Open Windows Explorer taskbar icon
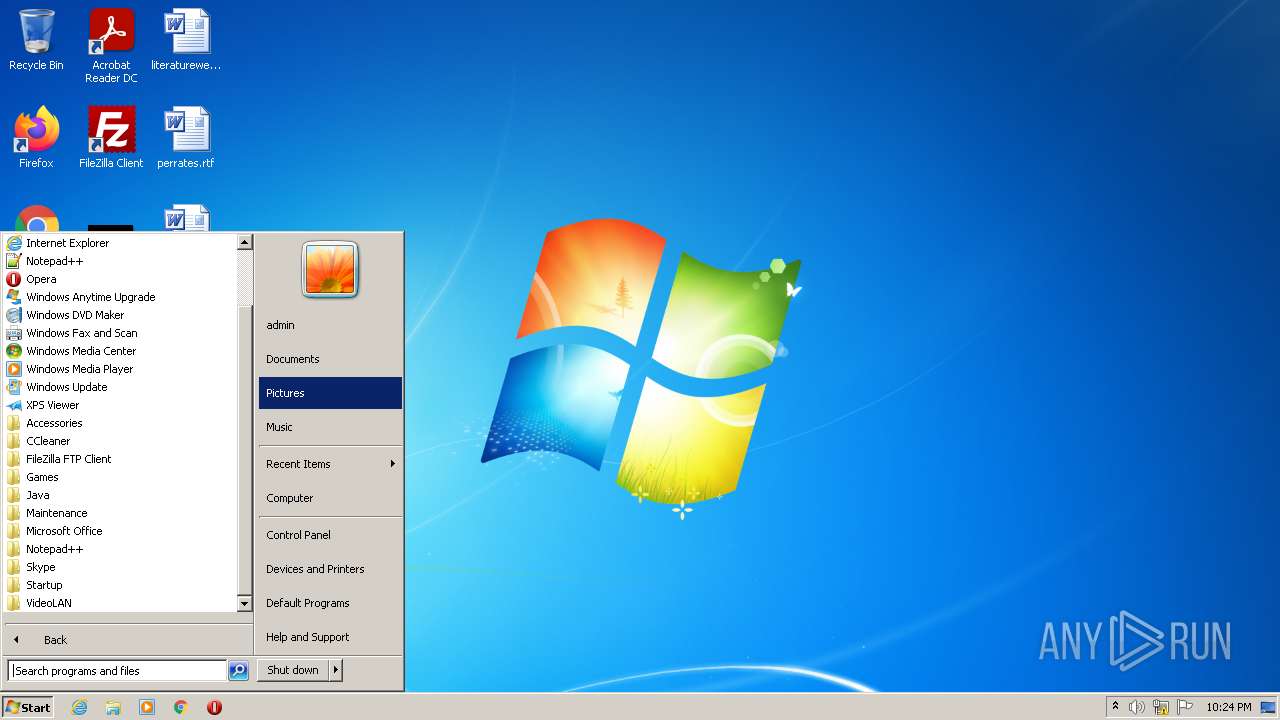 click(113, 707)
